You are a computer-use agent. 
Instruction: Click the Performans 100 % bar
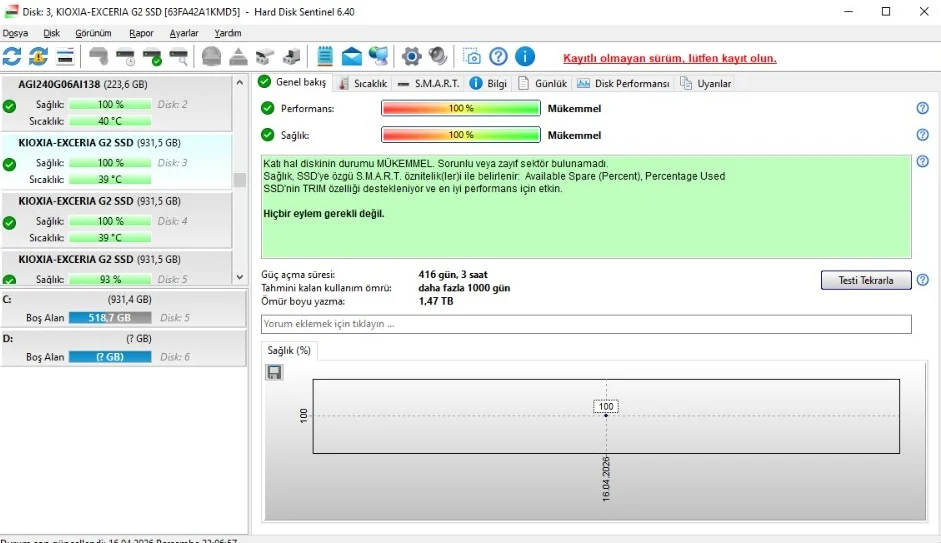pyautogui.click(x=461, y=108)
